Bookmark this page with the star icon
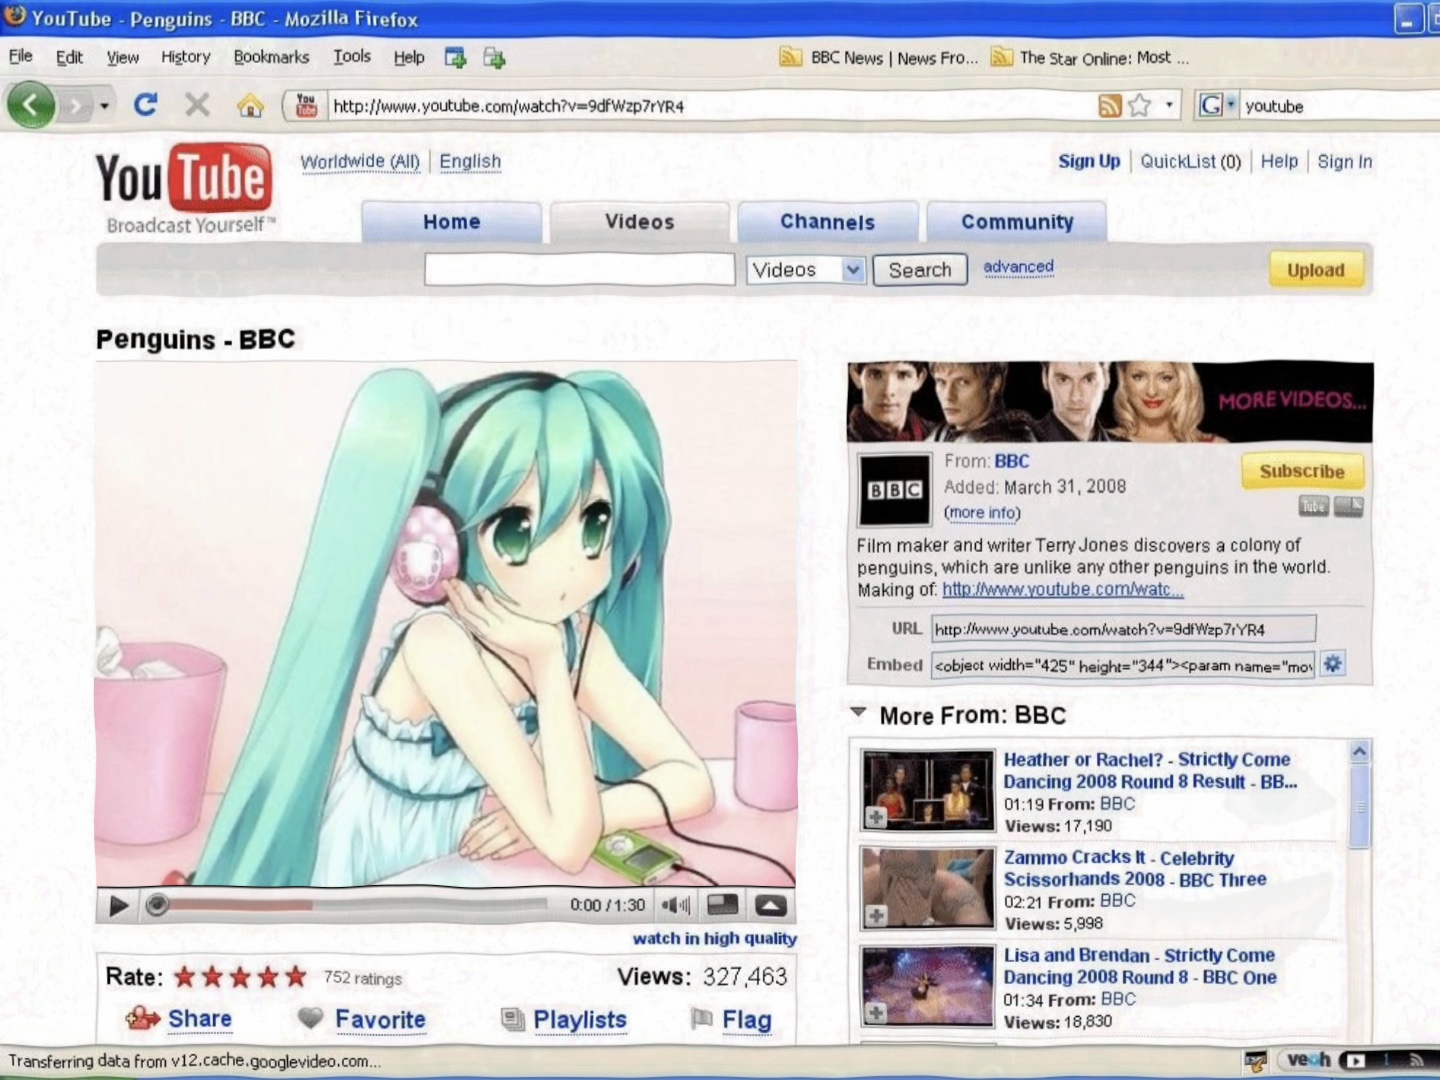 click(x=1140, y=104)
